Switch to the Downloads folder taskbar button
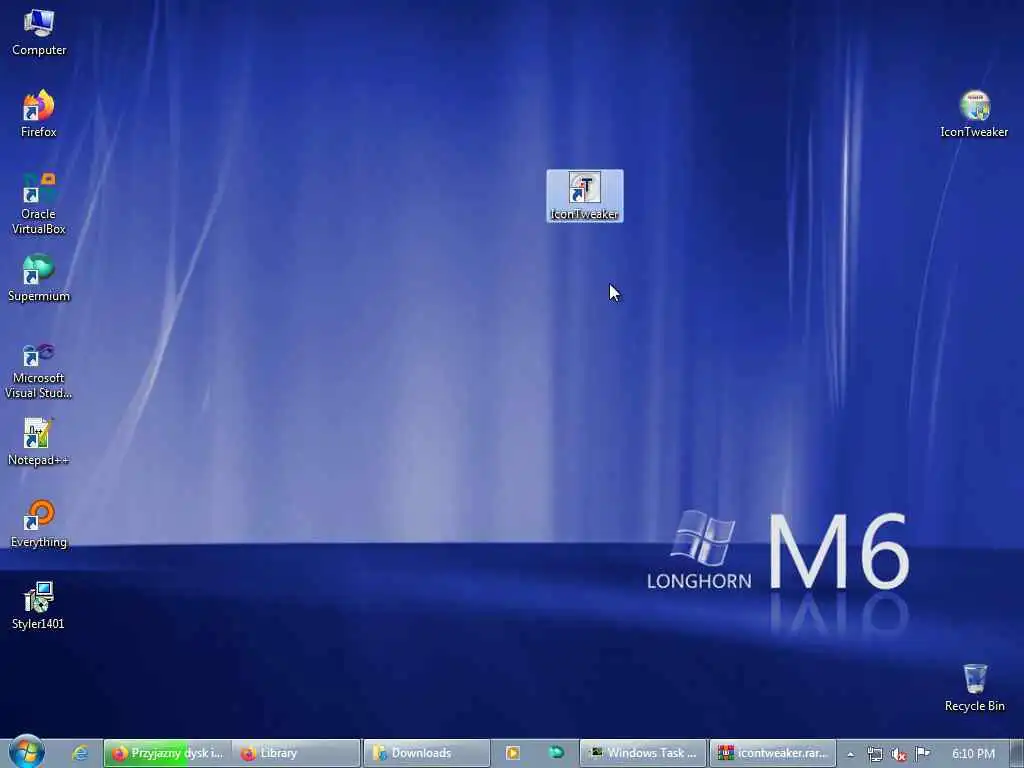Screen dimensions: 1024x768 [426, 753]
